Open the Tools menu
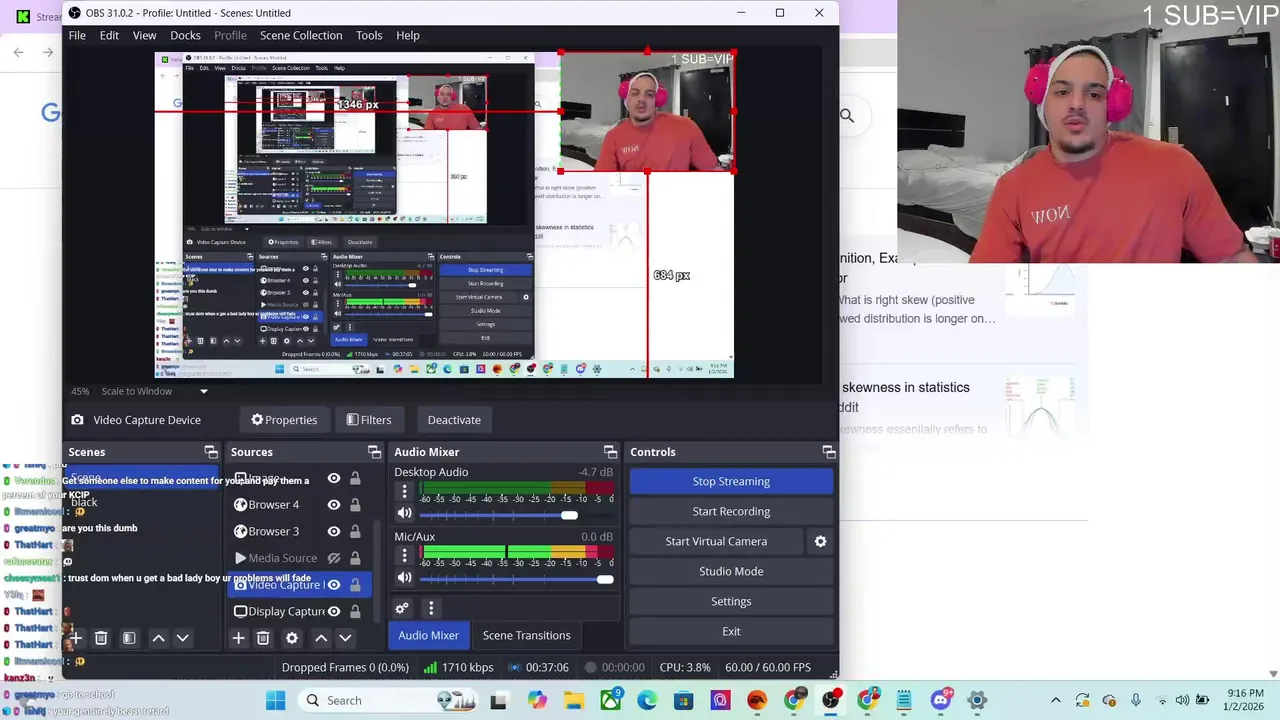This screenshot has width=1280, height=720. pos(369,35)
